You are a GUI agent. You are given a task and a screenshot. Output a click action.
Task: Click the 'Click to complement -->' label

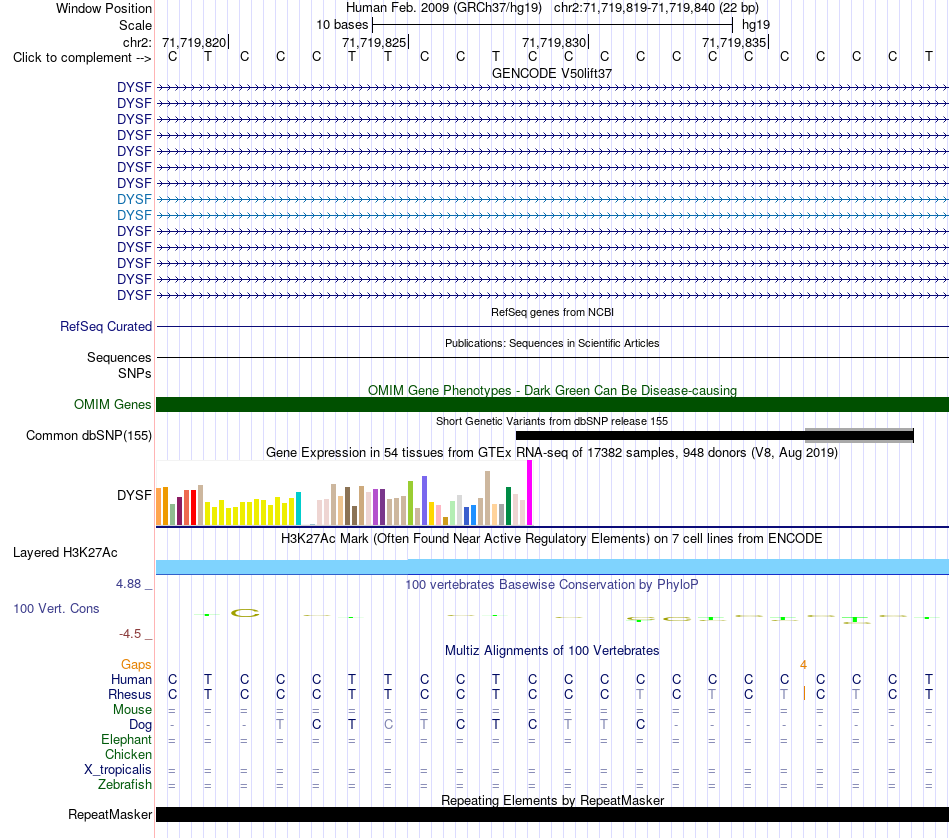point(82,58)
